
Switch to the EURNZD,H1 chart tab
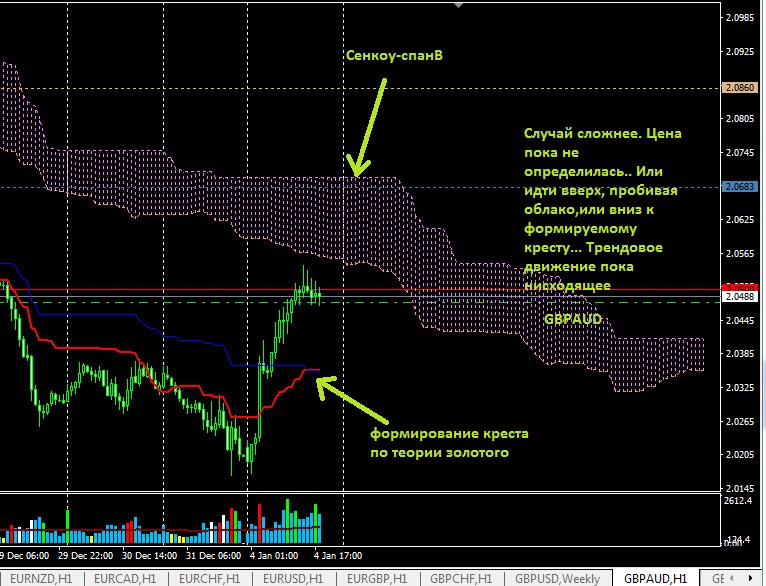click(x=41, y=579)
